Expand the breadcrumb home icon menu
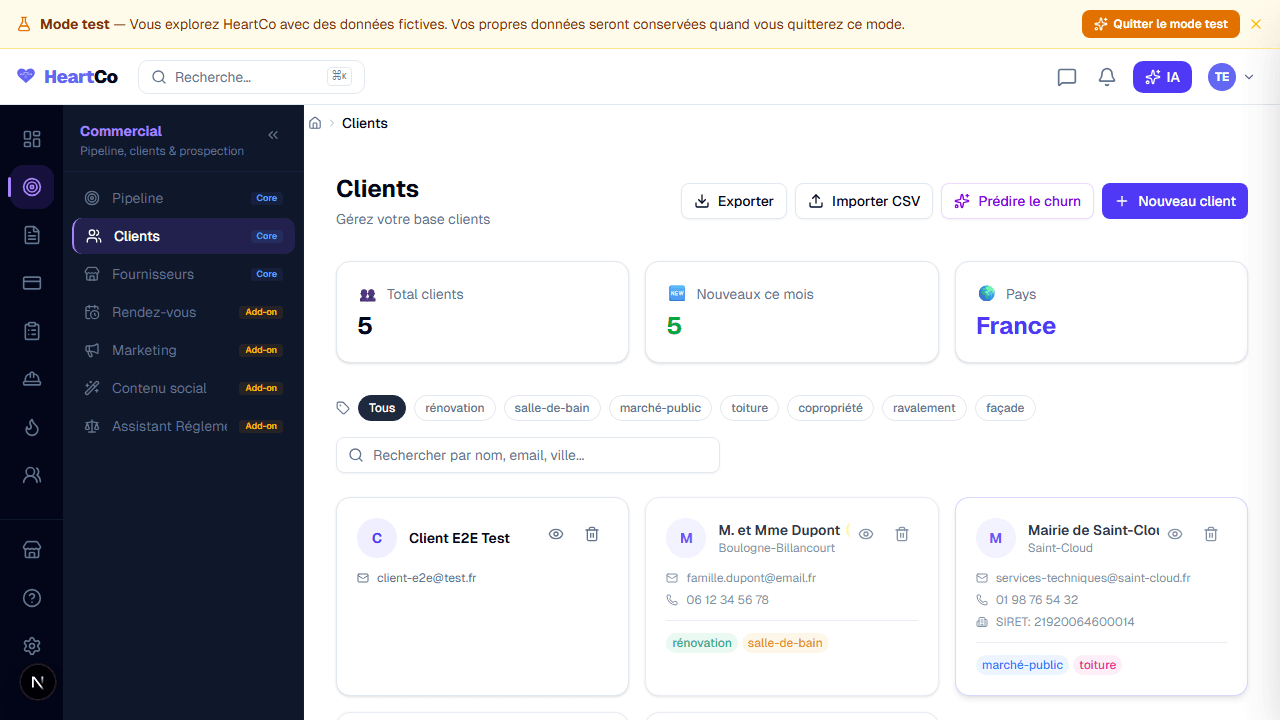This screenshot has width=1280, height=720. click(x=315, y=122)
